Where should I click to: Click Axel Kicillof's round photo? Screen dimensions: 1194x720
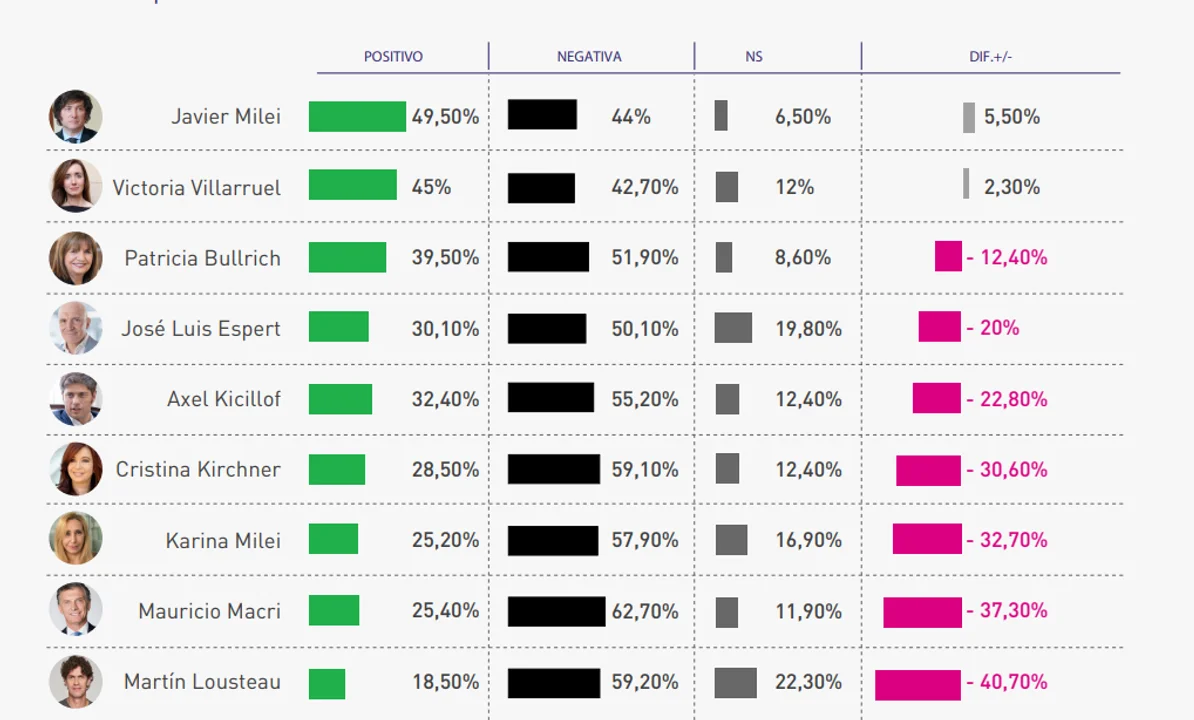click(76, 399)
